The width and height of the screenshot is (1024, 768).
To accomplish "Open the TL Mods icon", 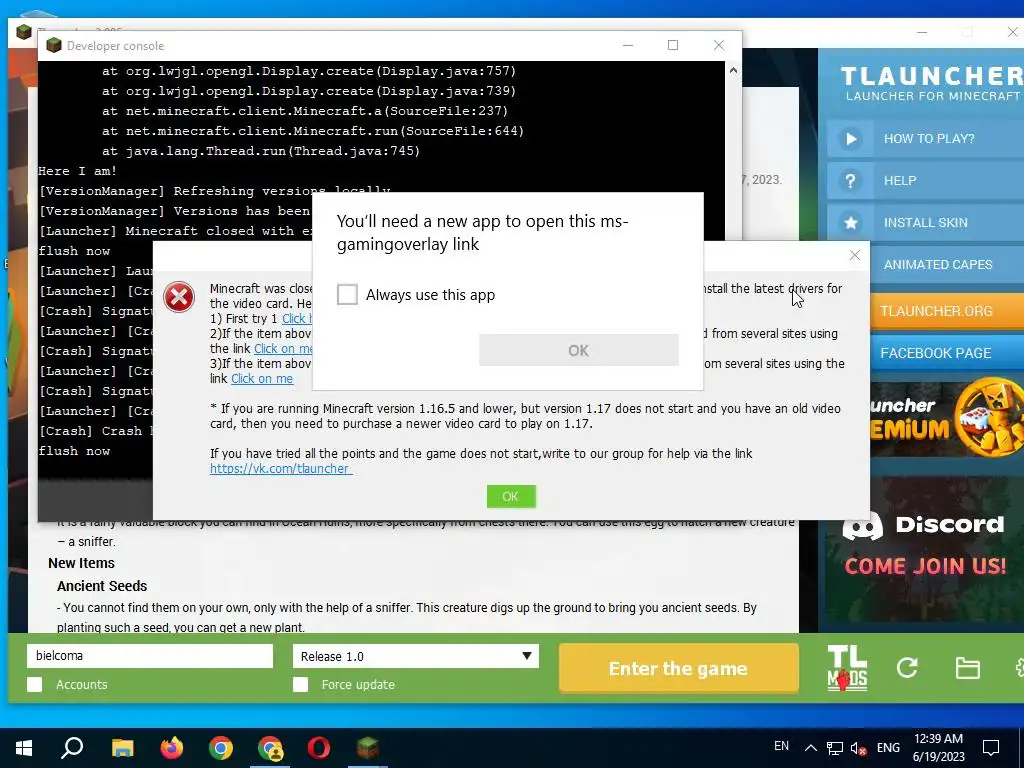I will pos(847,668).
